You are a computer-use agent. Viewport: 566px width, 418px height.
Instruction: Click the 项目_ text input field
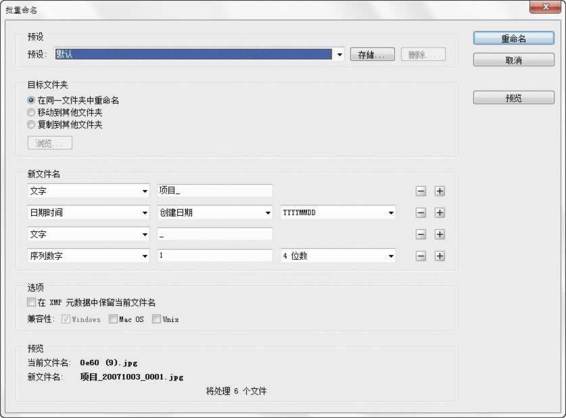[x=215, y=191]
